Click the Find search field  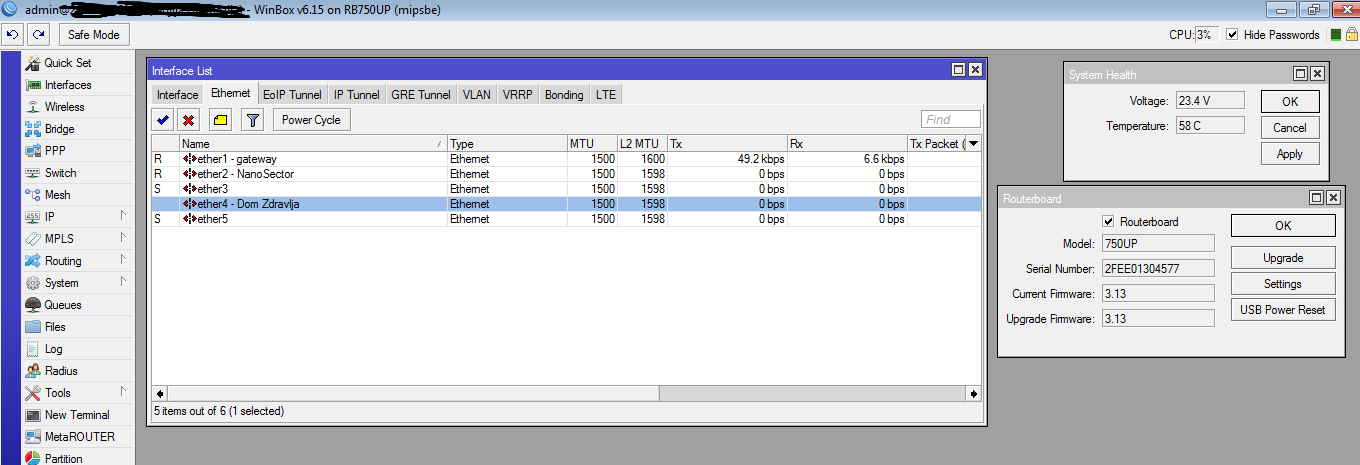[x=951, y=120]
